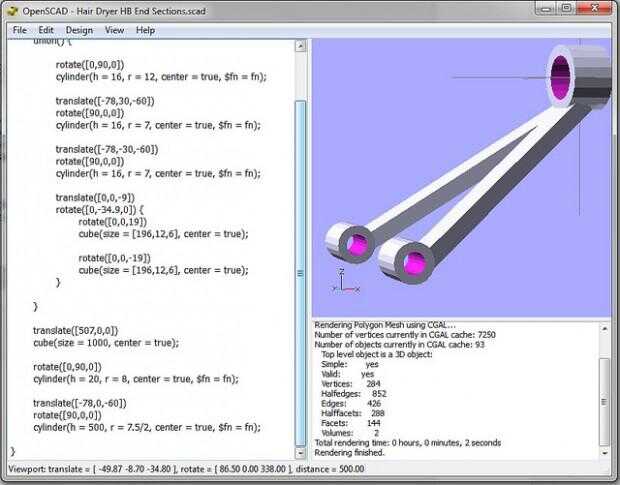Open the File menu
Image resolution: width=620 pixels, height=485 pixels.
pos(19,30)
